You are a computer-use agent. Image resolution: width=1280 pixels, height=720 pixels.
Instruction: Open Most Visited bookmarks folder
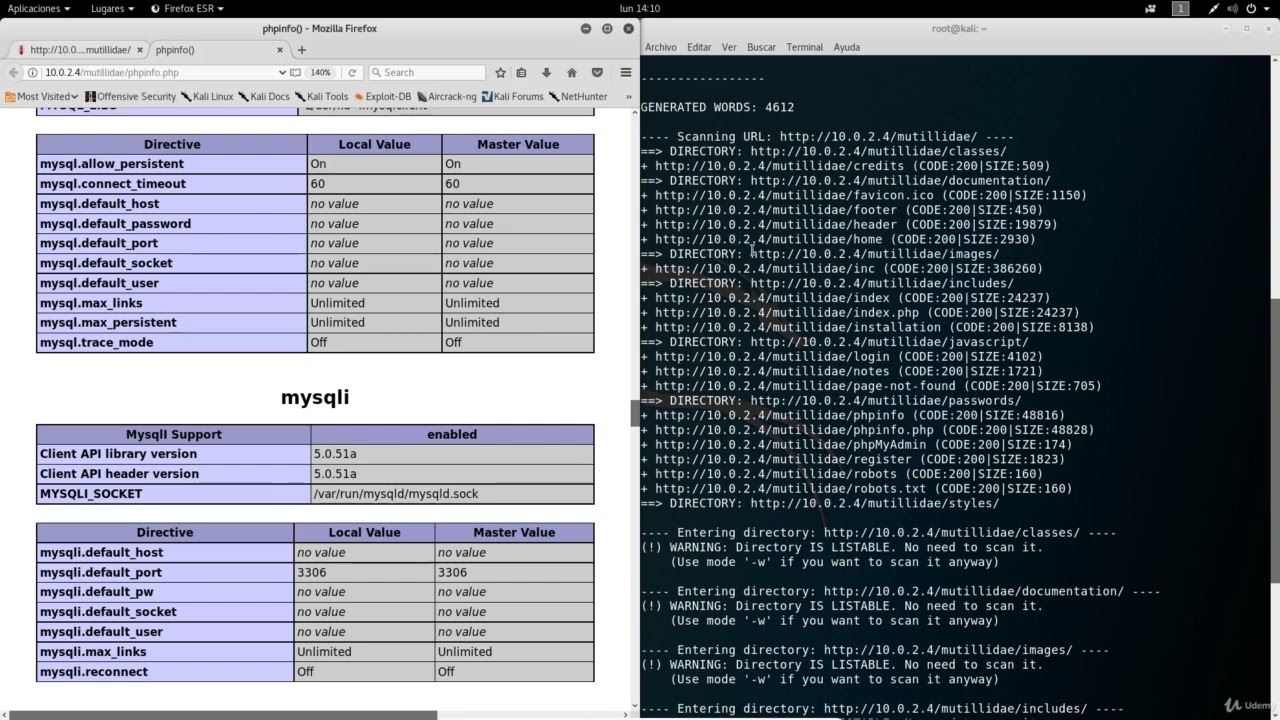42,97
